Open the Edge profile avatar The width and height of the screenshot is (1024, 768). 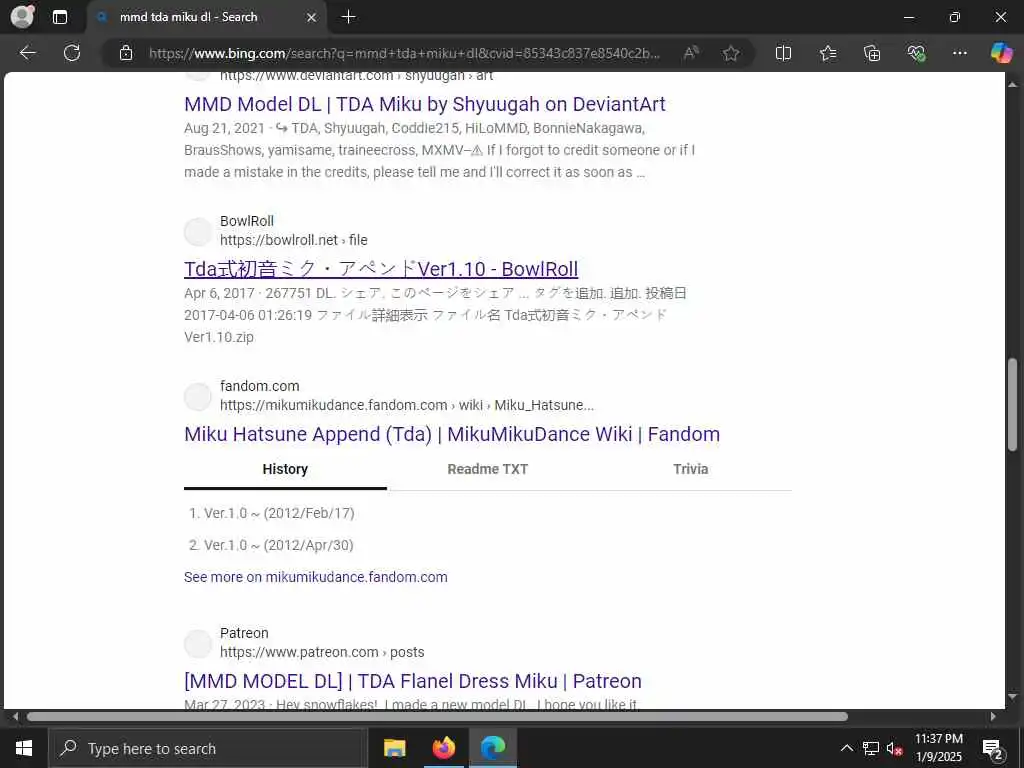pyautogui.click(x=23, y=17)
